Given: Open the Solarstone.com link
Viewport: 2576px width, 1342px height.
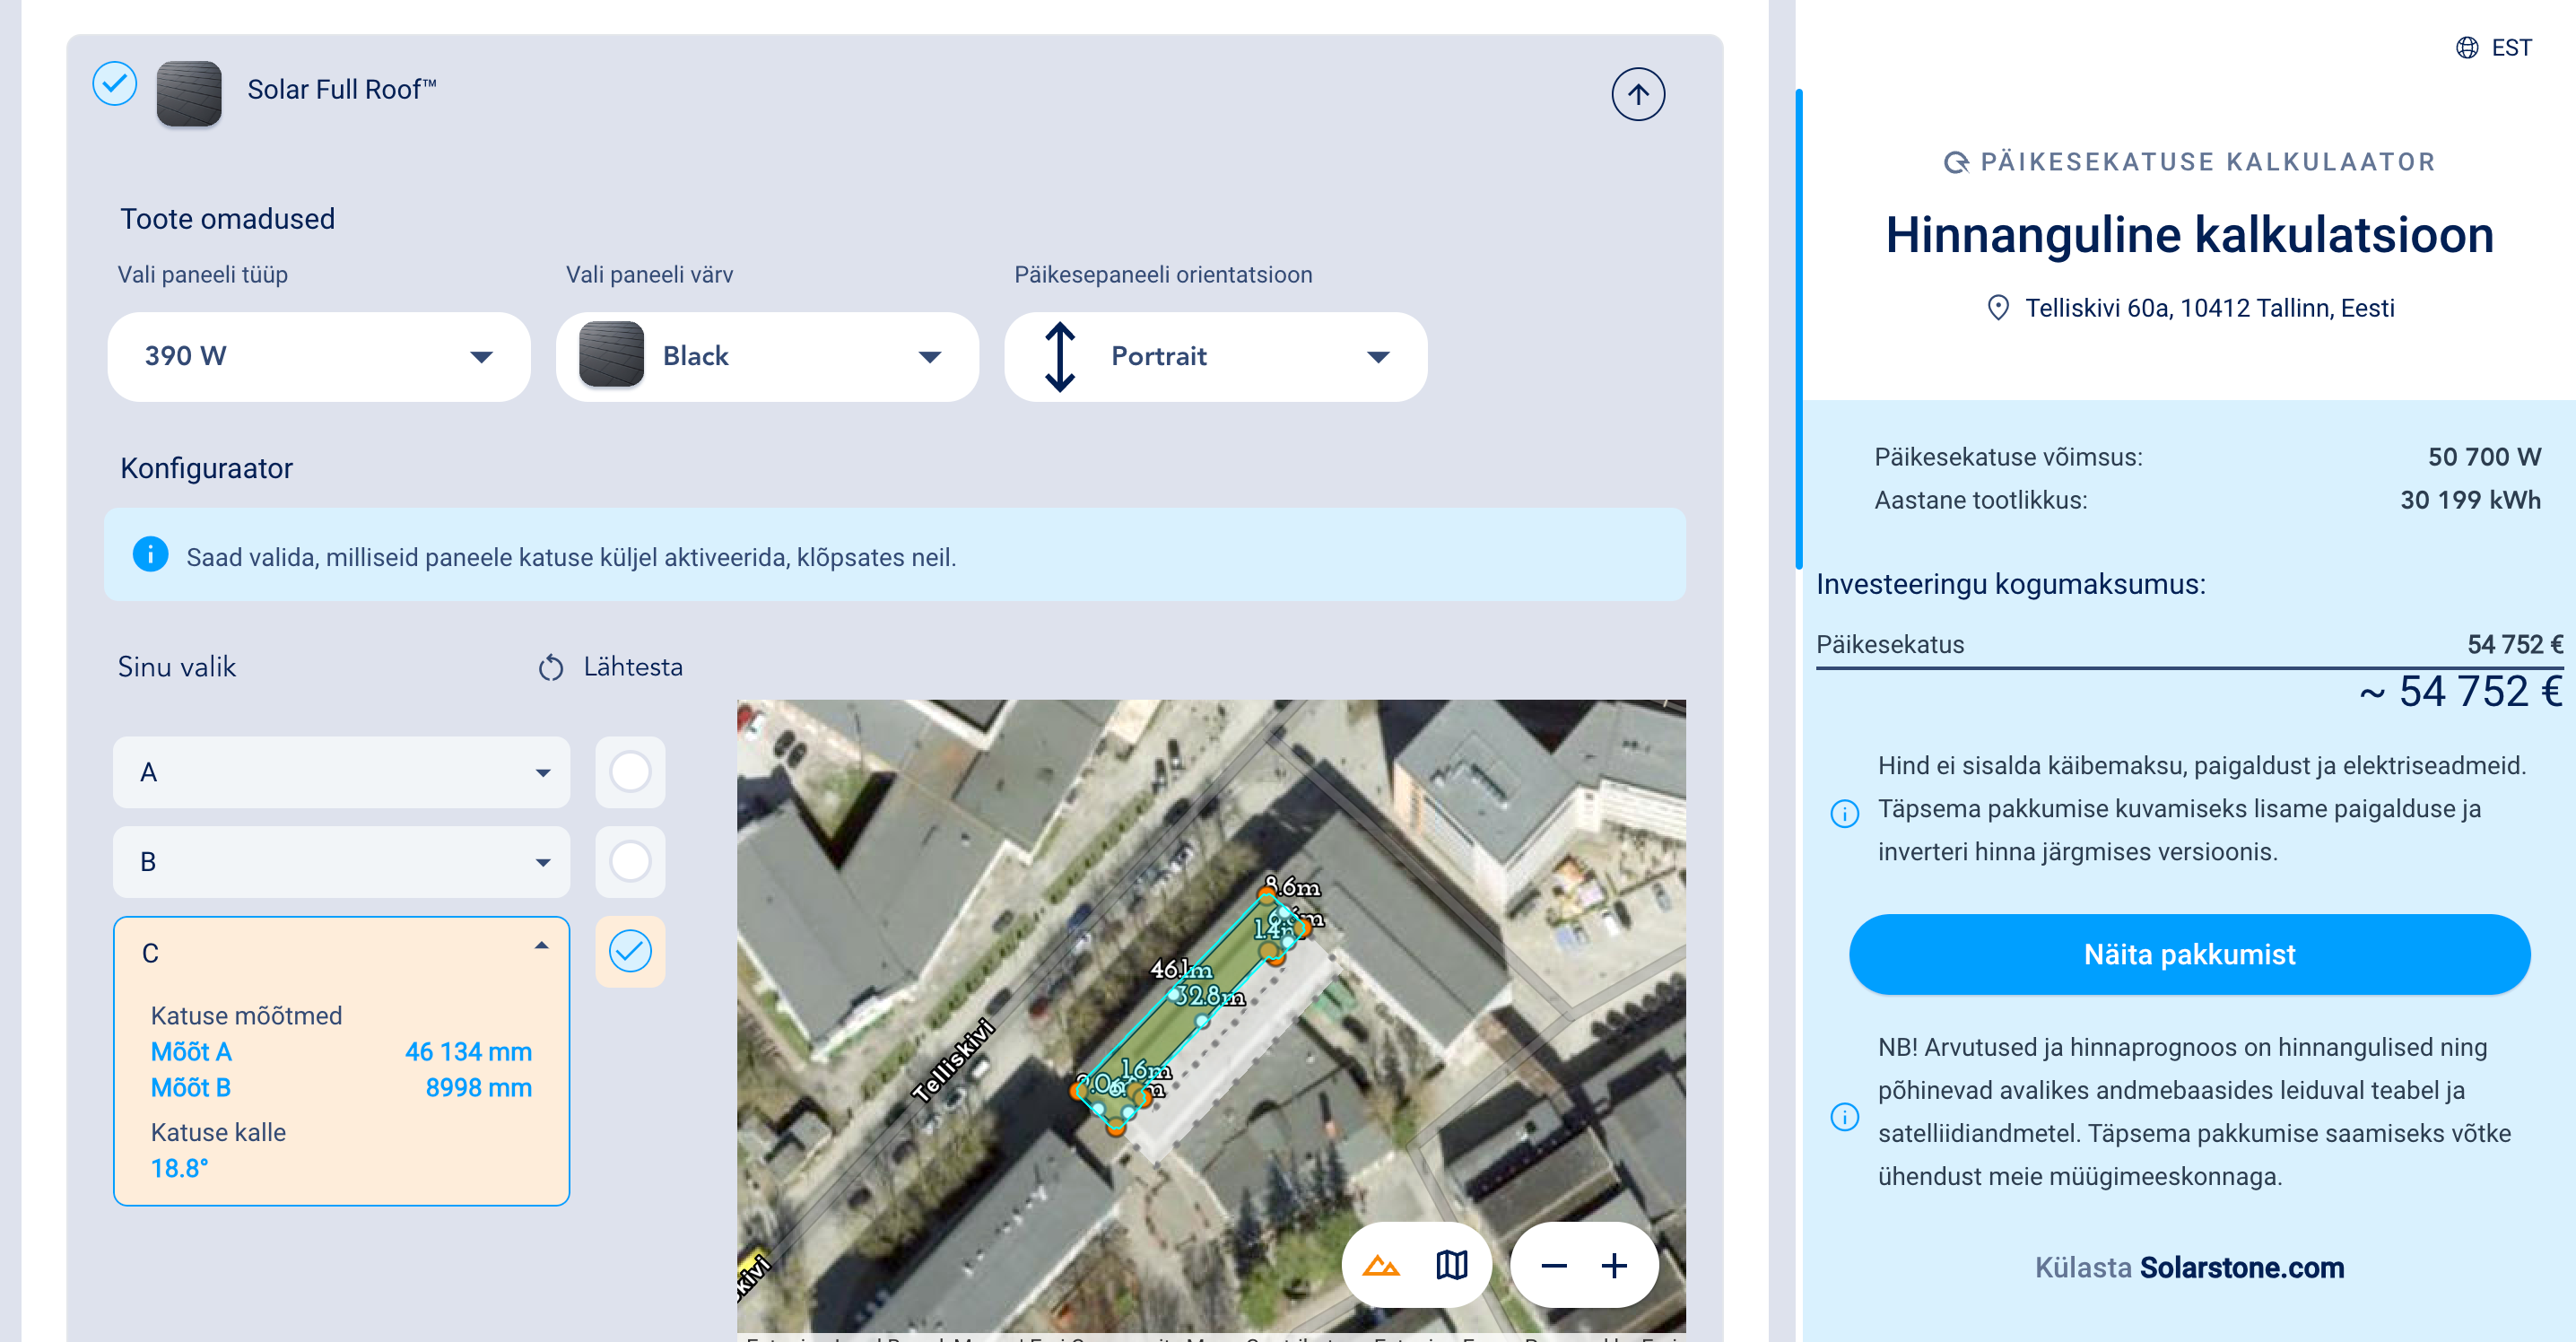Looking at the screenshot, I should click(2241, 1267).
